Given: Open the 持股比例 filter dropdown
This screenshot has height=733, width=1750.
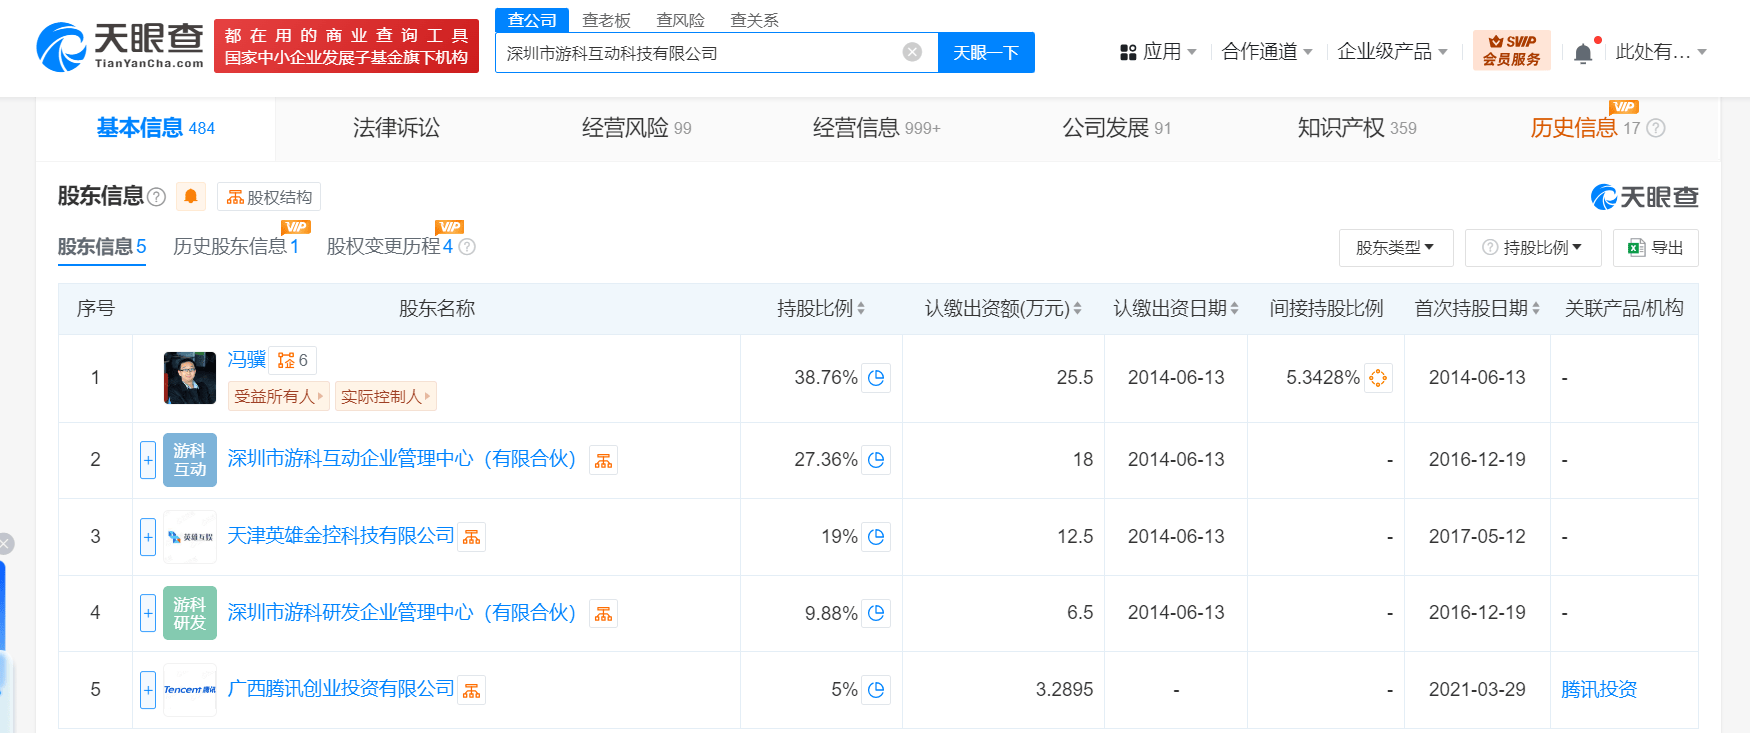Looking at the screenshot, I should click(1533, 248).
